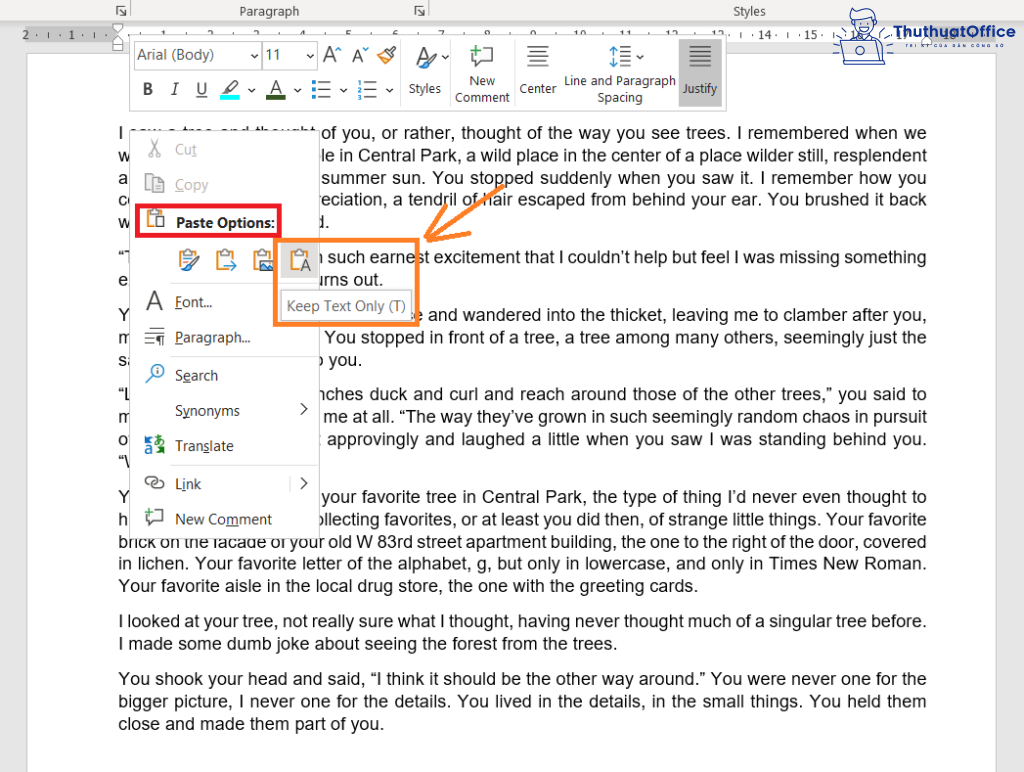Click the Bullets list icon

(321, 89)
